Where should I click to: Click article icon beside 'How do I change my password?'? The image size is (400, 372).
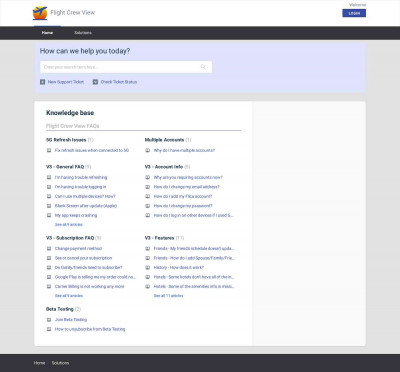pyautogui.click(x=148, y=206)
